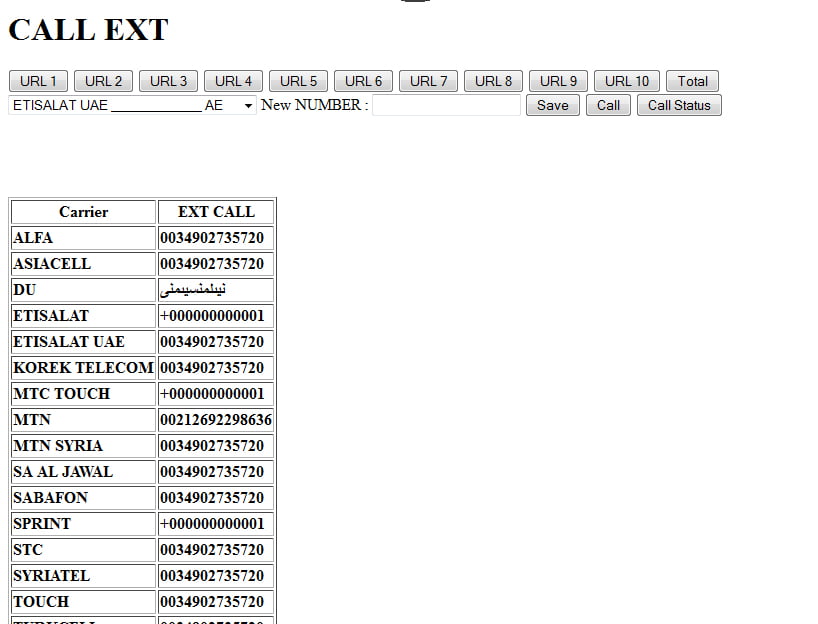The image size is (818, 624).
Task: Open URL 9
Action: pos(559,81)
